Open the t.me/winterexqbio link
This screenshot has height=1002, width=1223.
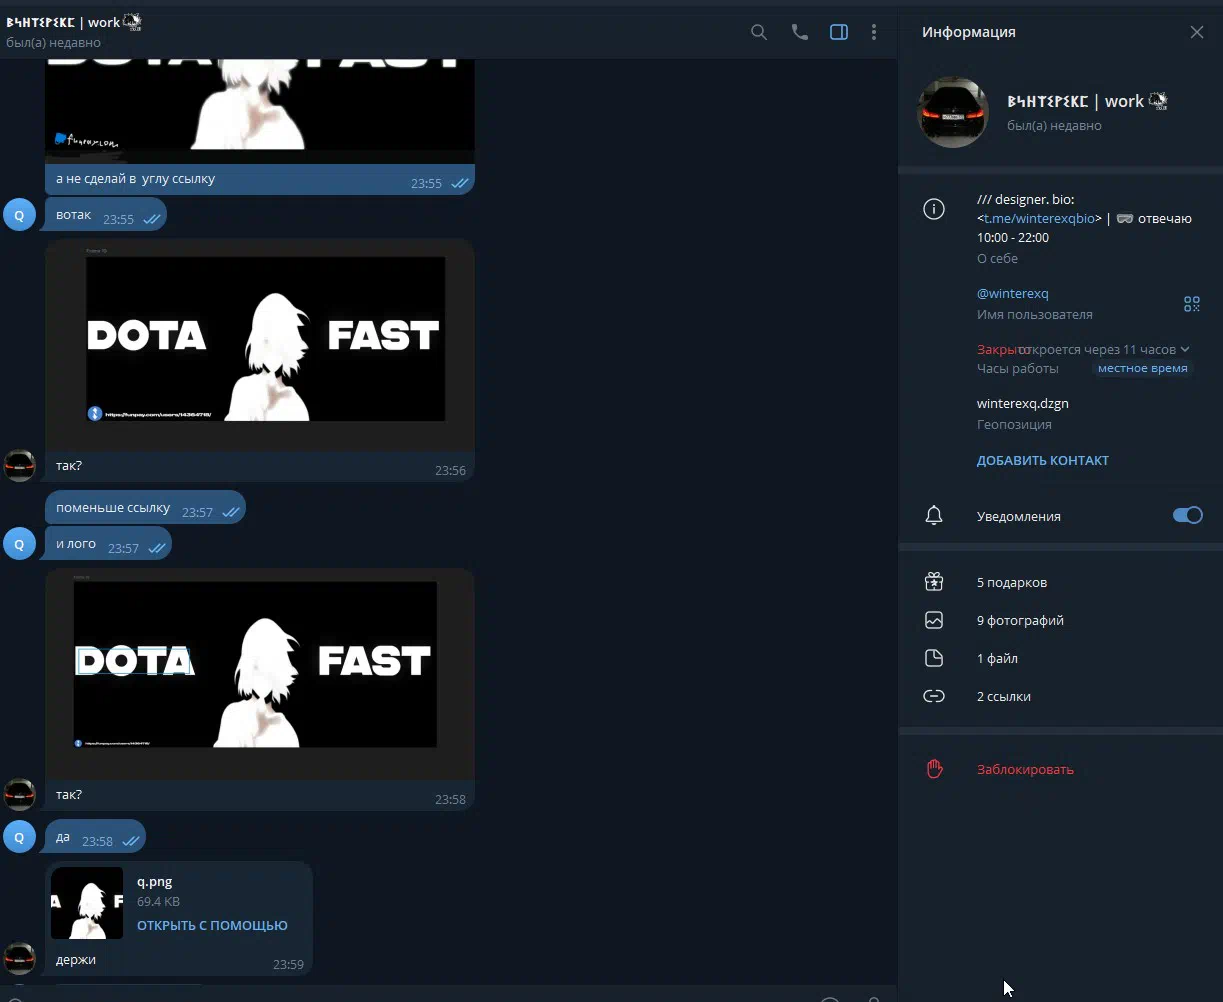(x=1039, y=218)
